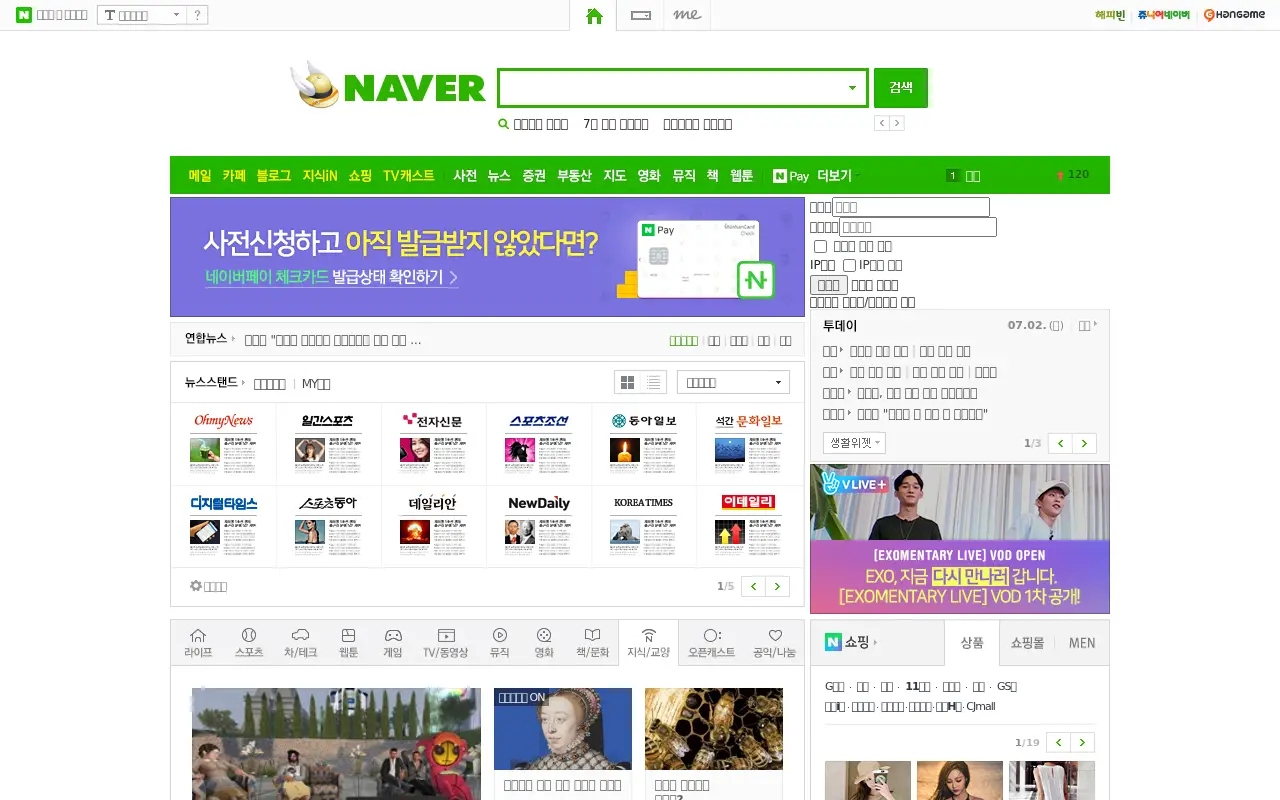
Task: Switch newsstand to list view icon
Action: (654, 383)
